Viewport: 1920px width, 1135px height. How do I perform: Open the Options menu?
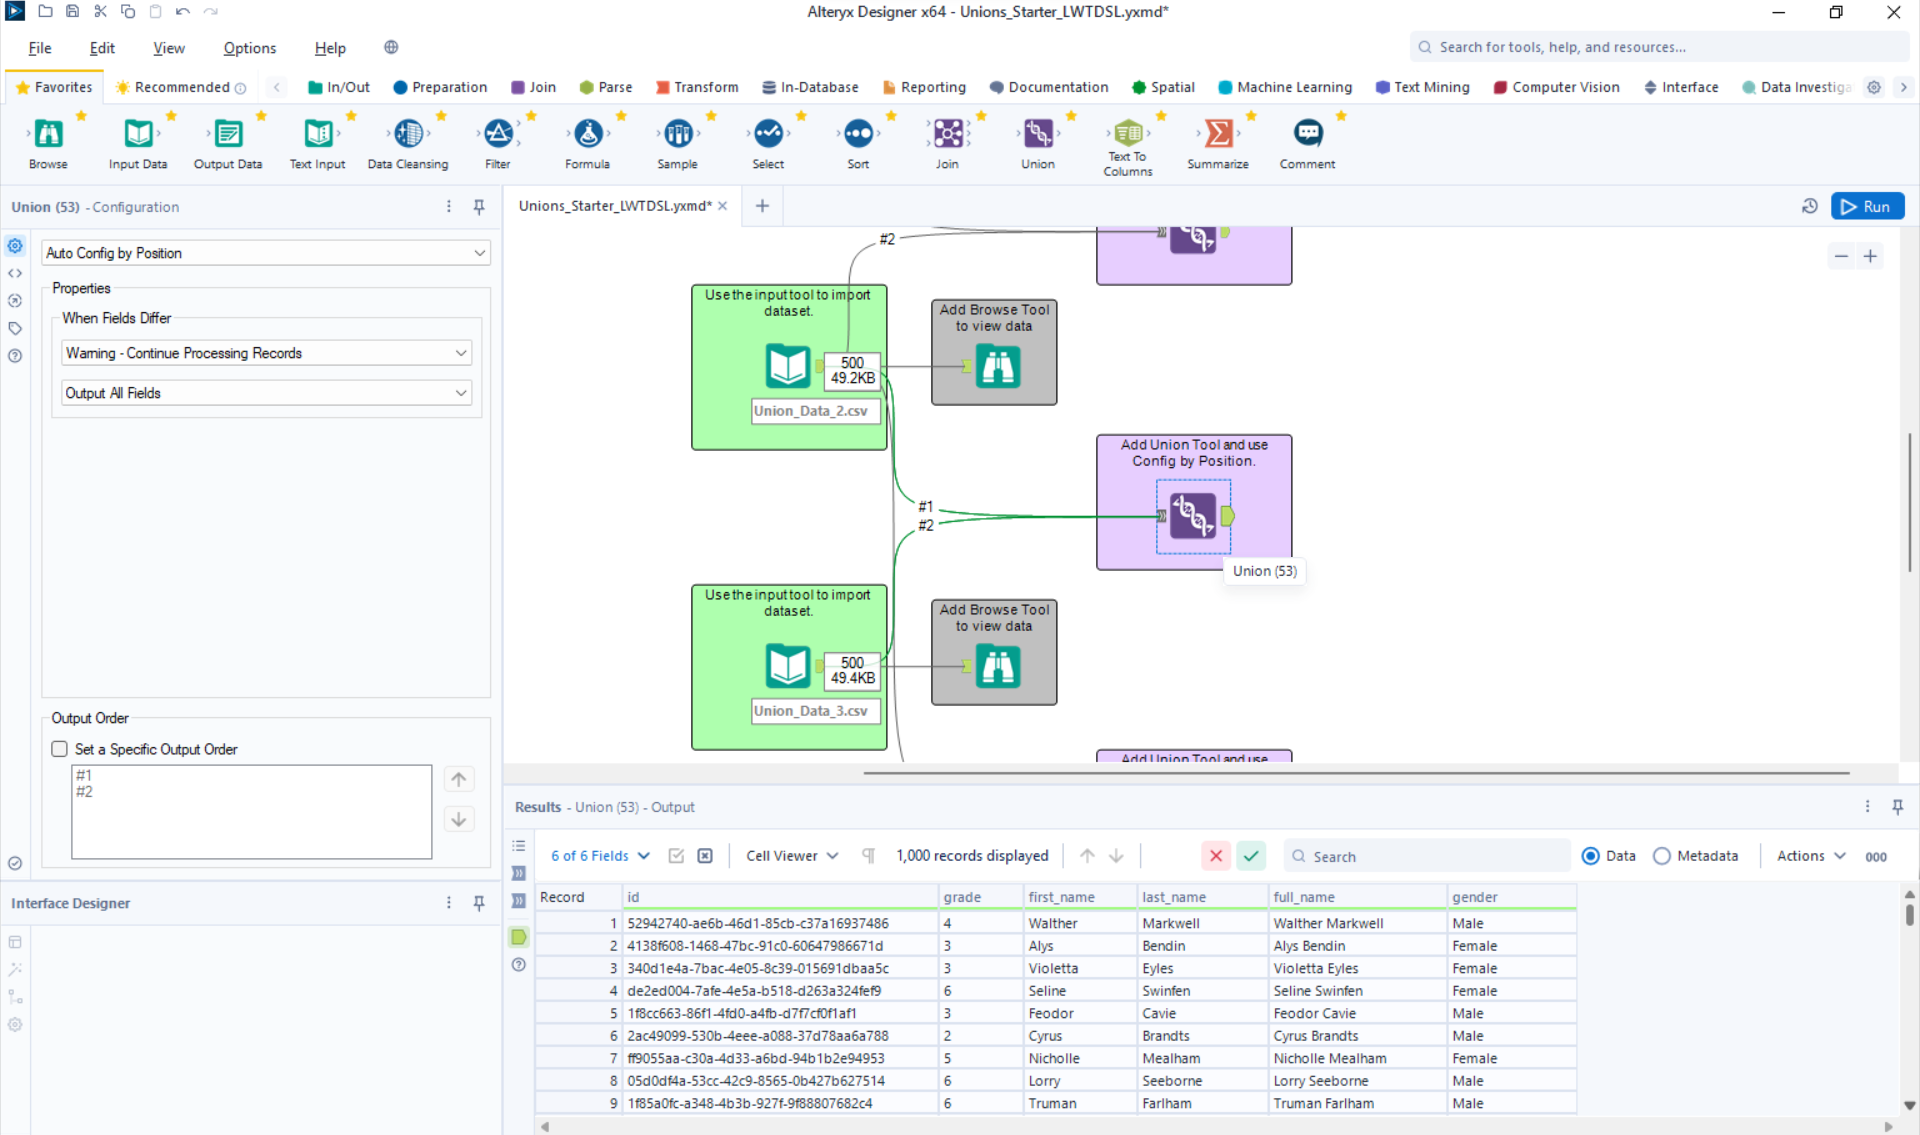pyautogui.click(x=249, y=48)
